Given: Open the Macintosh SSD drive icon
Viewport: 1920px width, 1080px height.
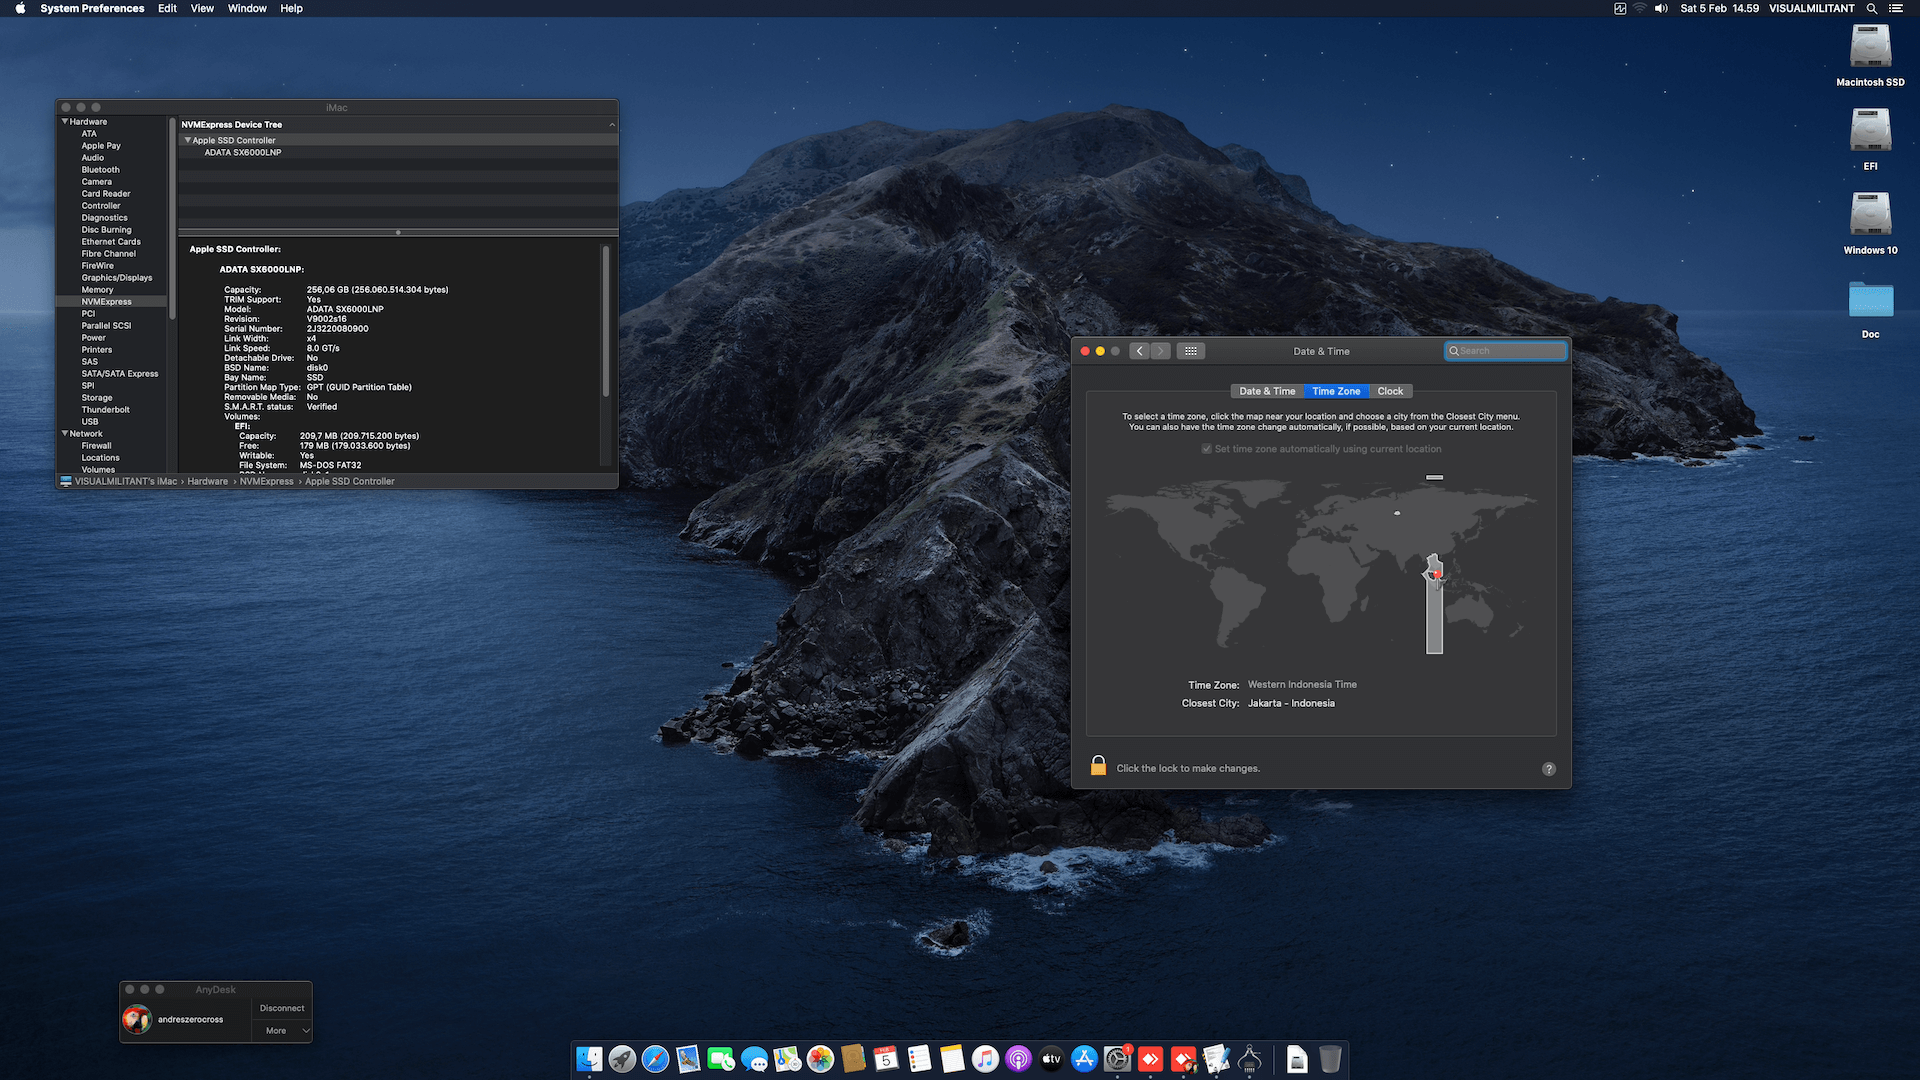Looking at the screenshot, I should (x=1869, y=47).
